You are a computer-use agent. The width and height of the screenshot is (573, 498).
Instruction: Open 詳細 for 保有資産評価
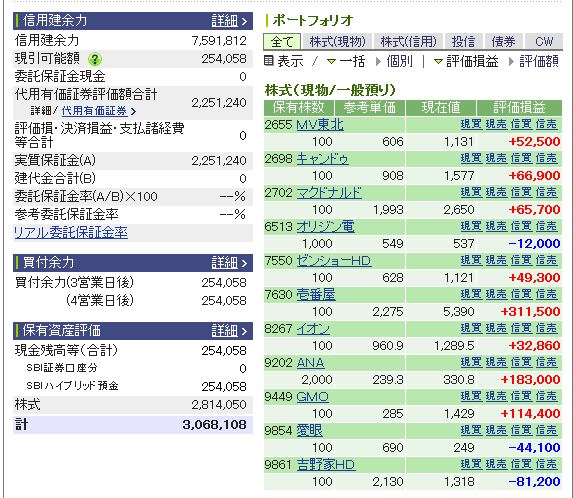point(229,331)
